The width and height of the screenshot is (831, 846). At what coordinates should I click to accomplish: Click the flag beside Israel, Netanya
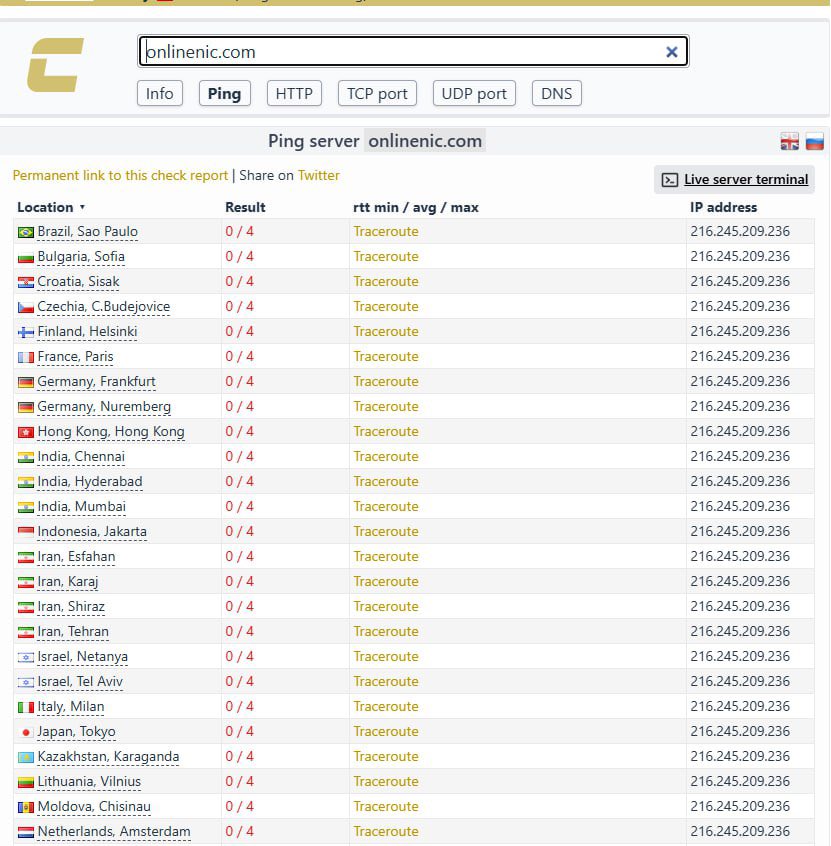pos(26,657)
